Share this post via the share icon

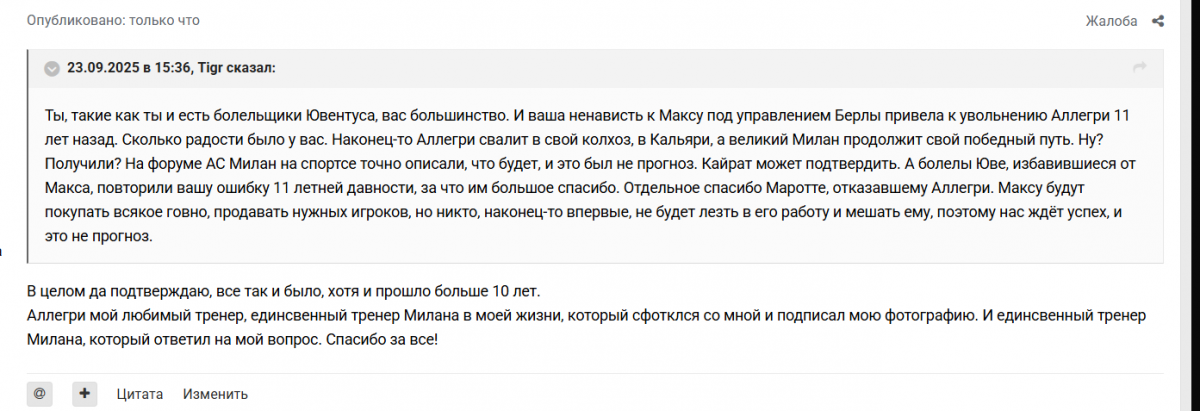(1158, 21)
